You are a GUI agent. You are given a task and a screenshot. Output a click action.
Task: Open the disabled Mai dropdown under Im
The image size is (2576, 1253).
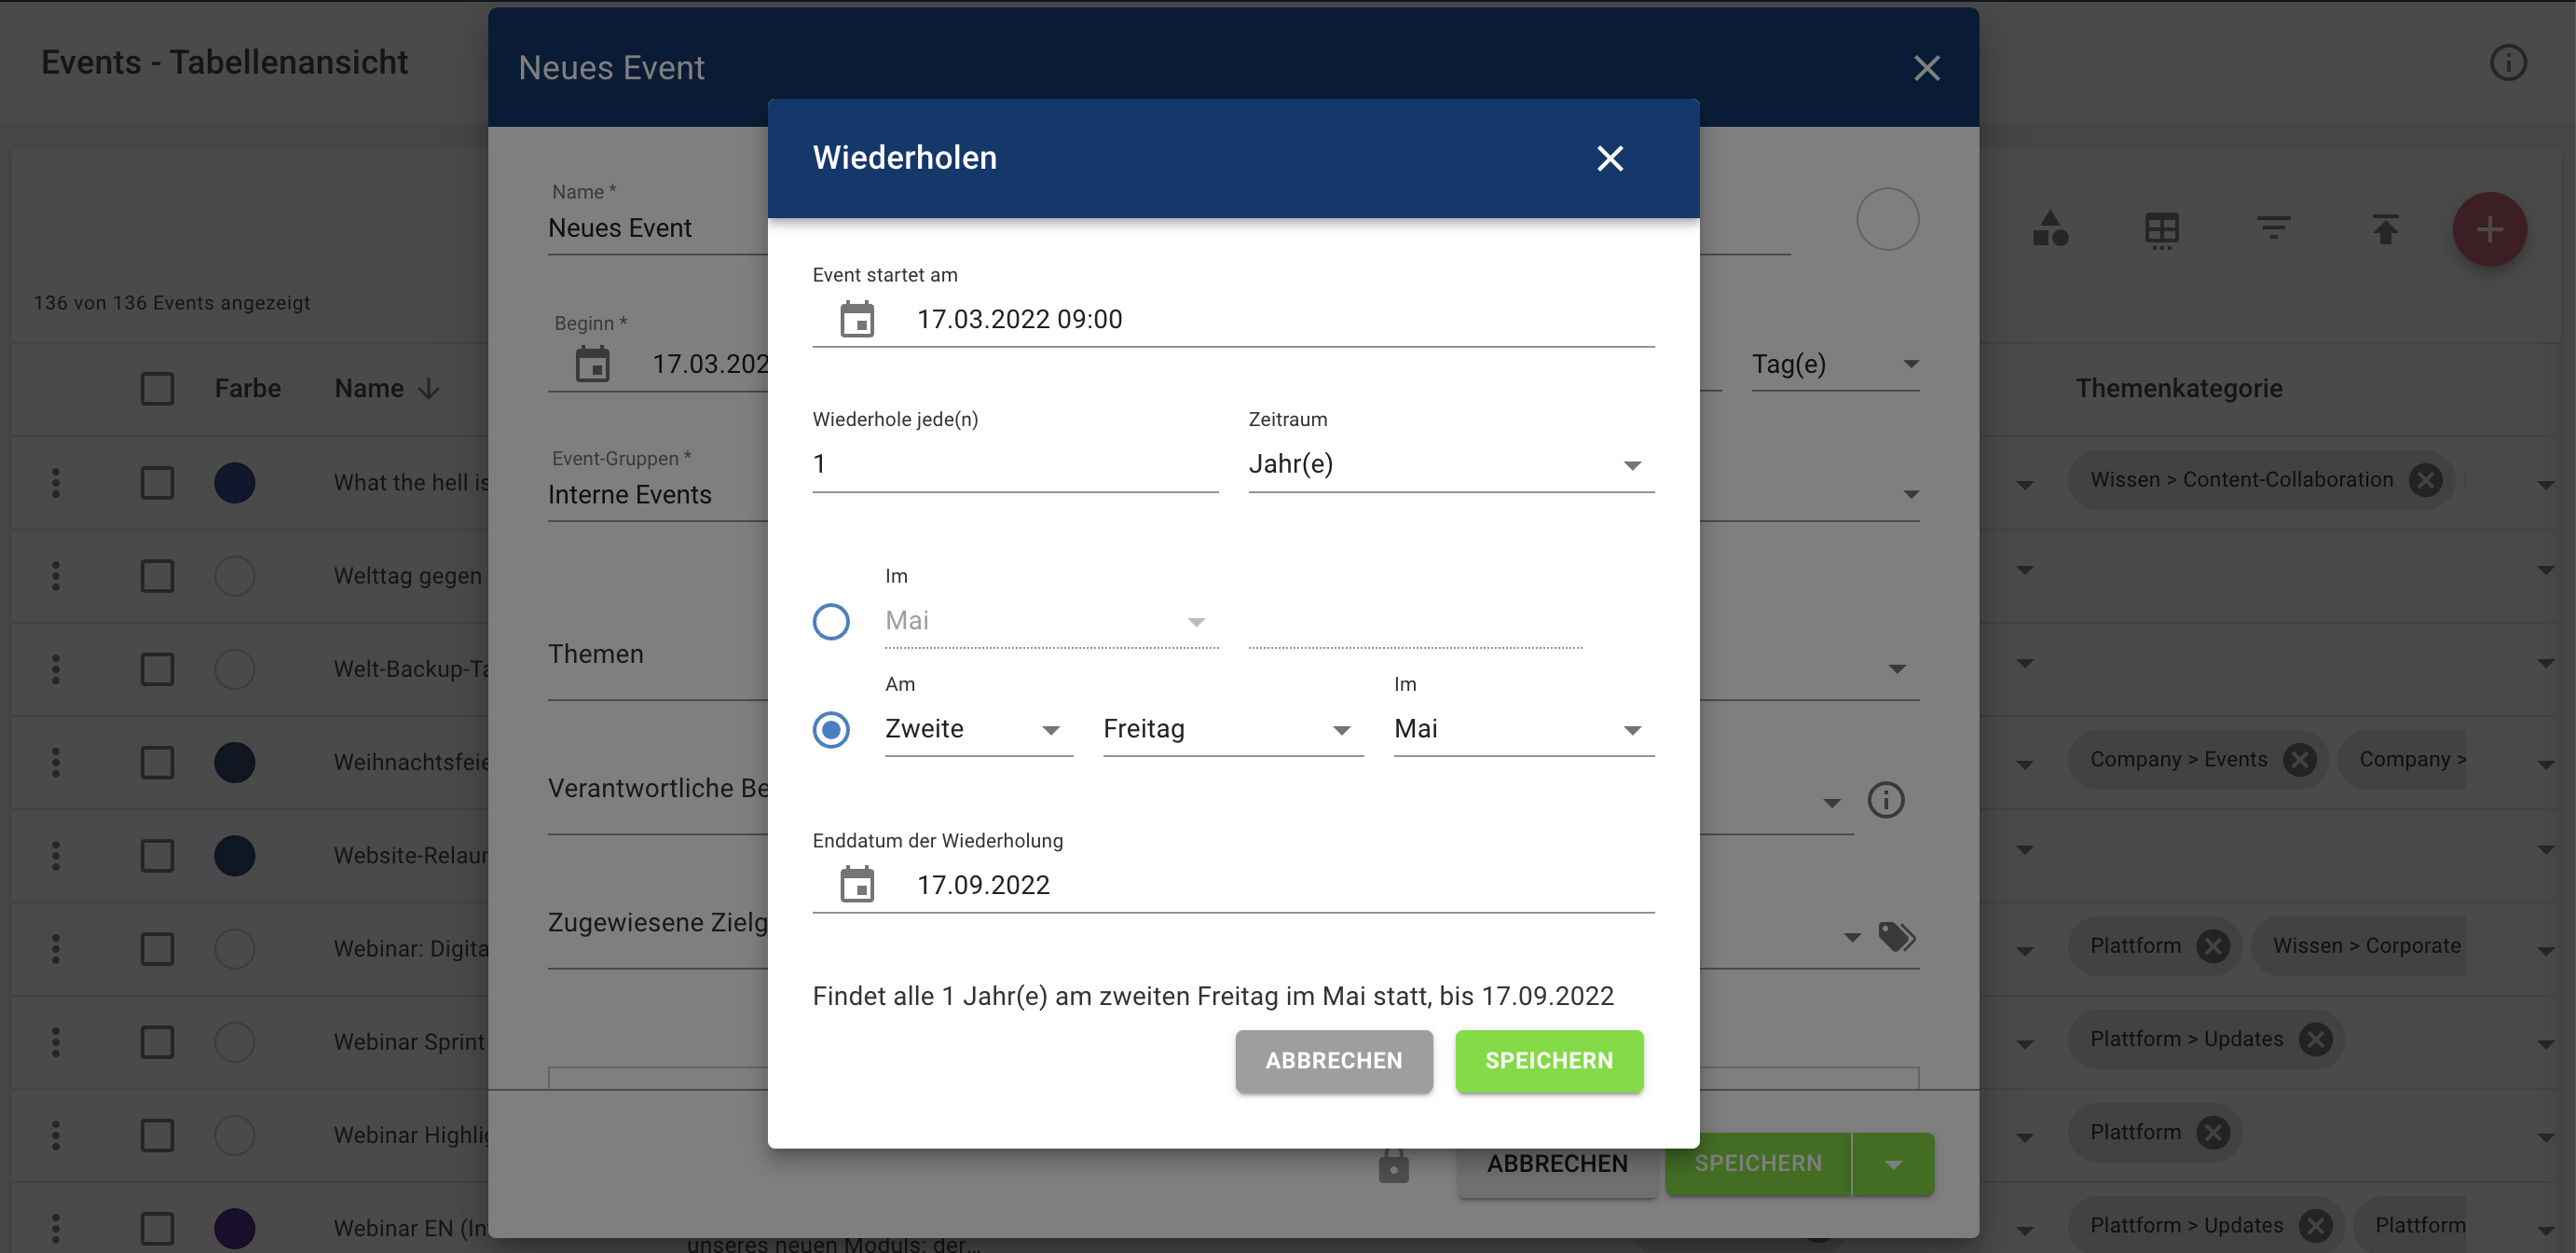coord(1051,621)
